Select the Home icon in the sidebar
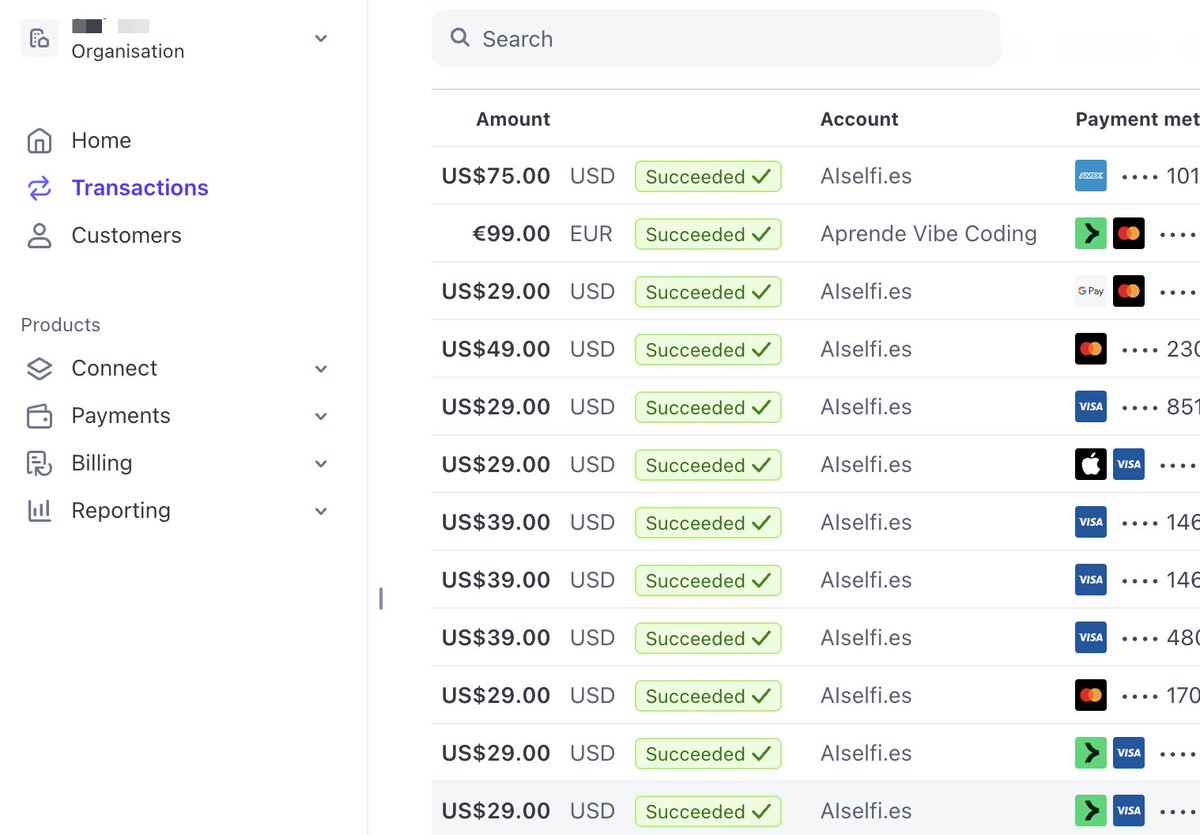This screenshot has width=1200, height=835. click(40, 140)
